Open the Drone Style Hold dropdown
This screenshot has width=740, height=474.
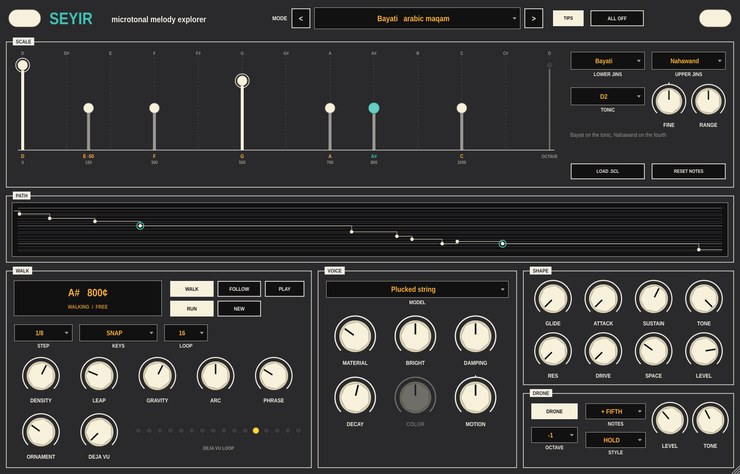point(615,440)
